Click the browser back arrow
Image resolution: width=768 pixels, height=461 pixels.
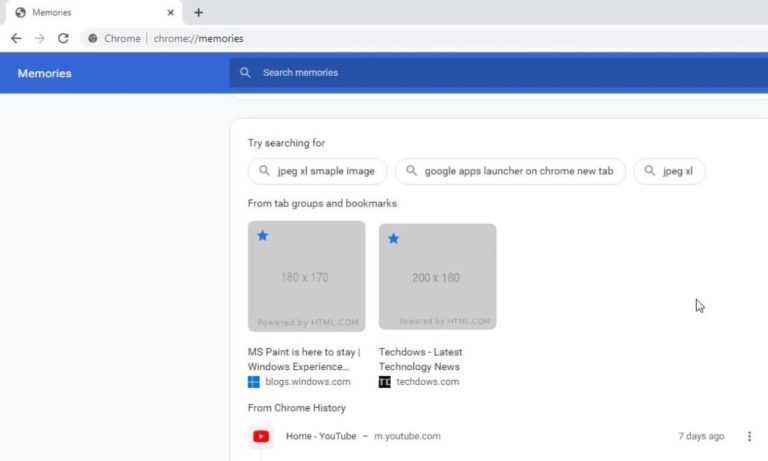[16, 38]
